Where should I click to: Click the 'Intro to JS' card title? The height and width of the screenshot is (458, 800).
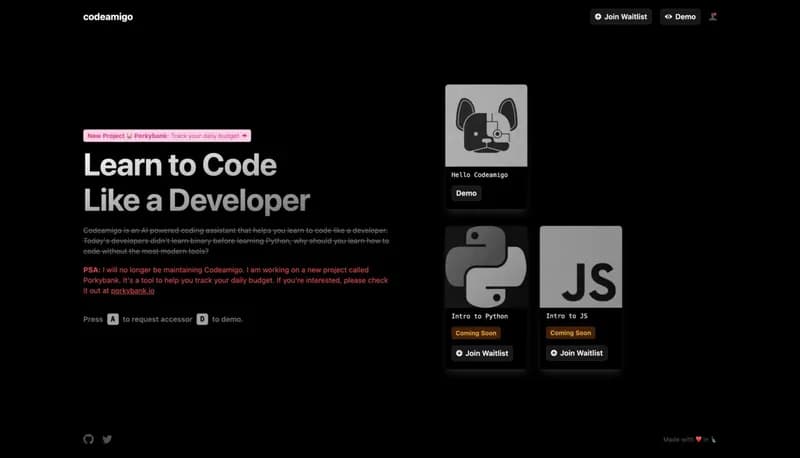pyautogui.click(x=567, y=316)
